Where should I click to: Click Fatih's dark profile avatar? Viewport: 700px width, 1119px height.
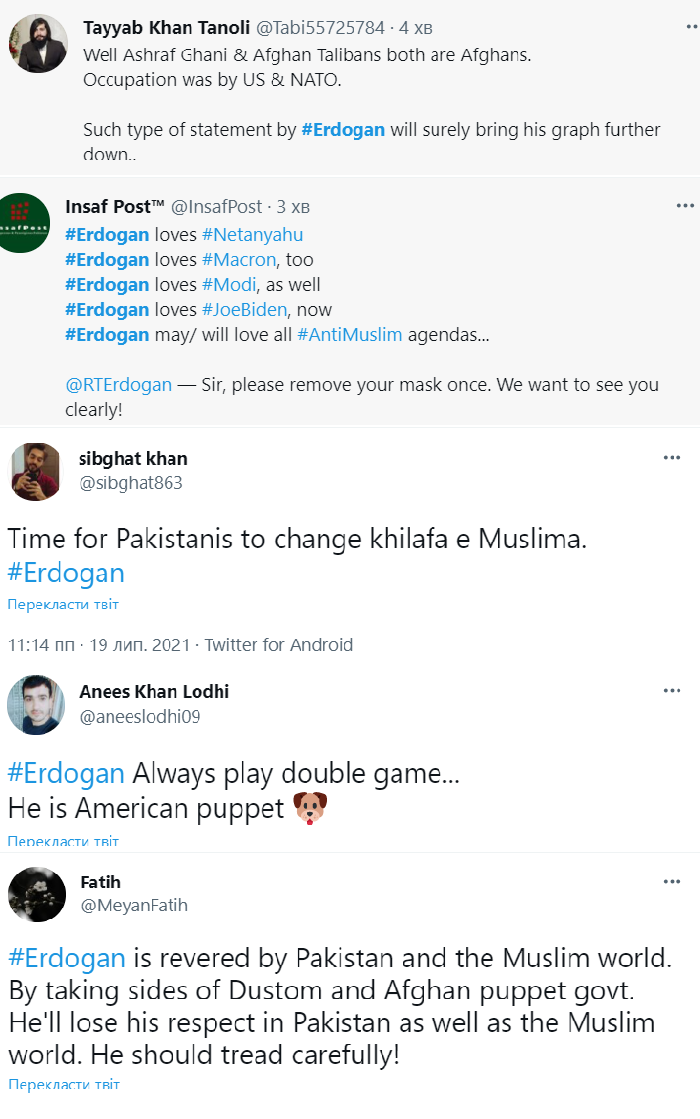point(37,894)
